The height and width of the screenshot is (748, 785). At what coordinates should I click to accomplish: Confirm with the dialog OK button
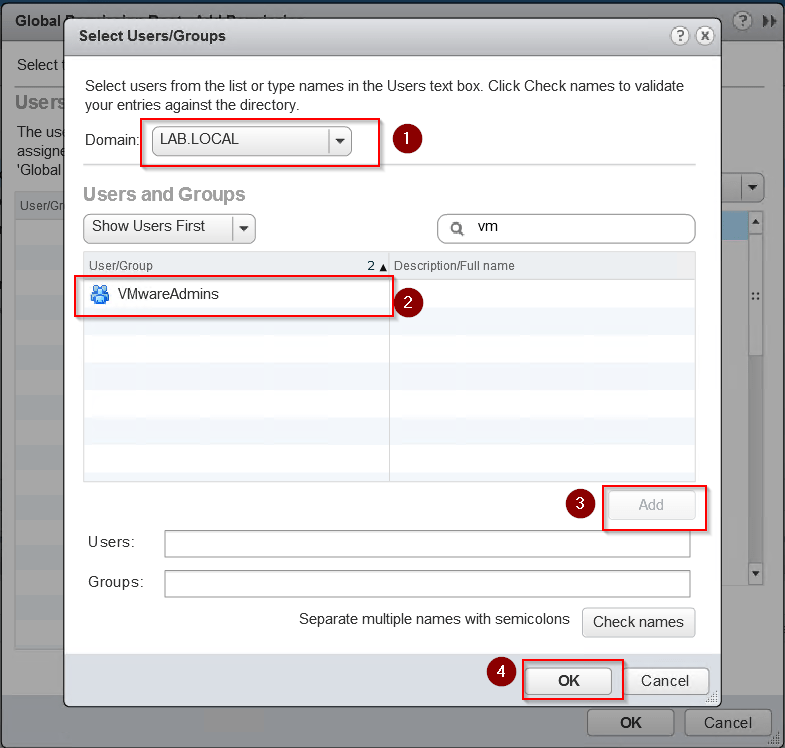(568, 680)
